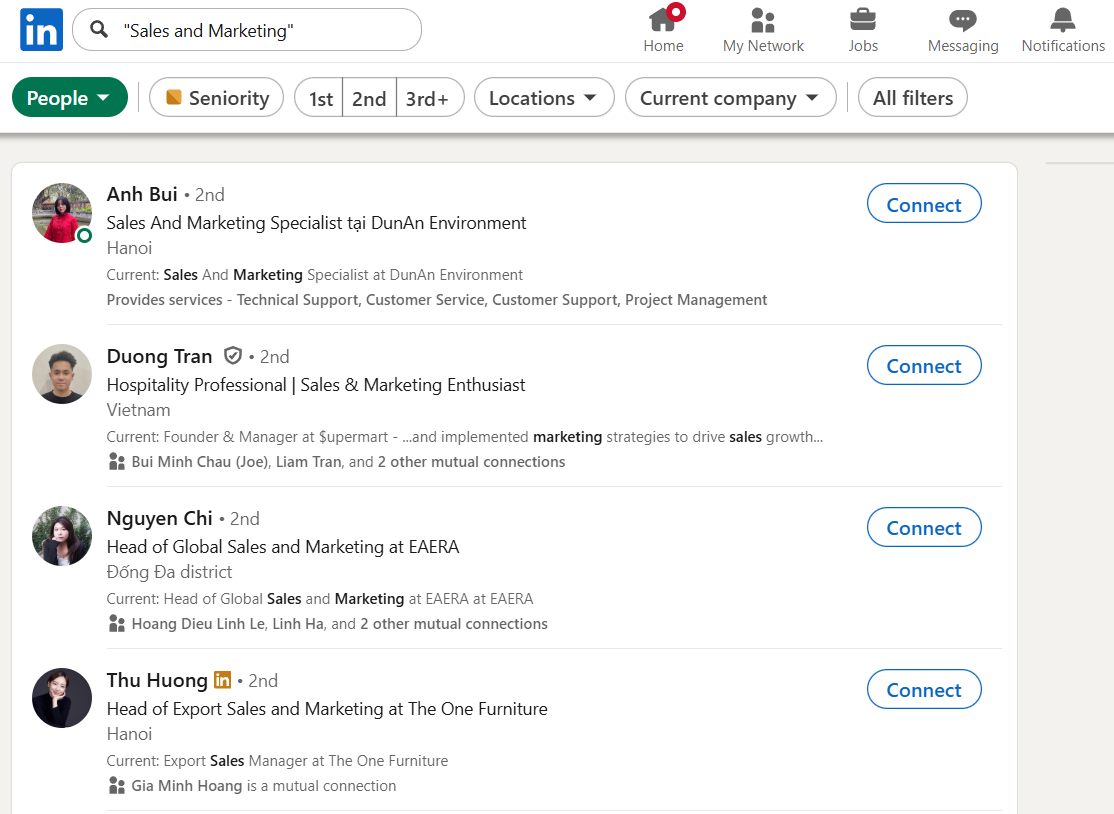Open Nguyen Chi's profile photo

62,536
